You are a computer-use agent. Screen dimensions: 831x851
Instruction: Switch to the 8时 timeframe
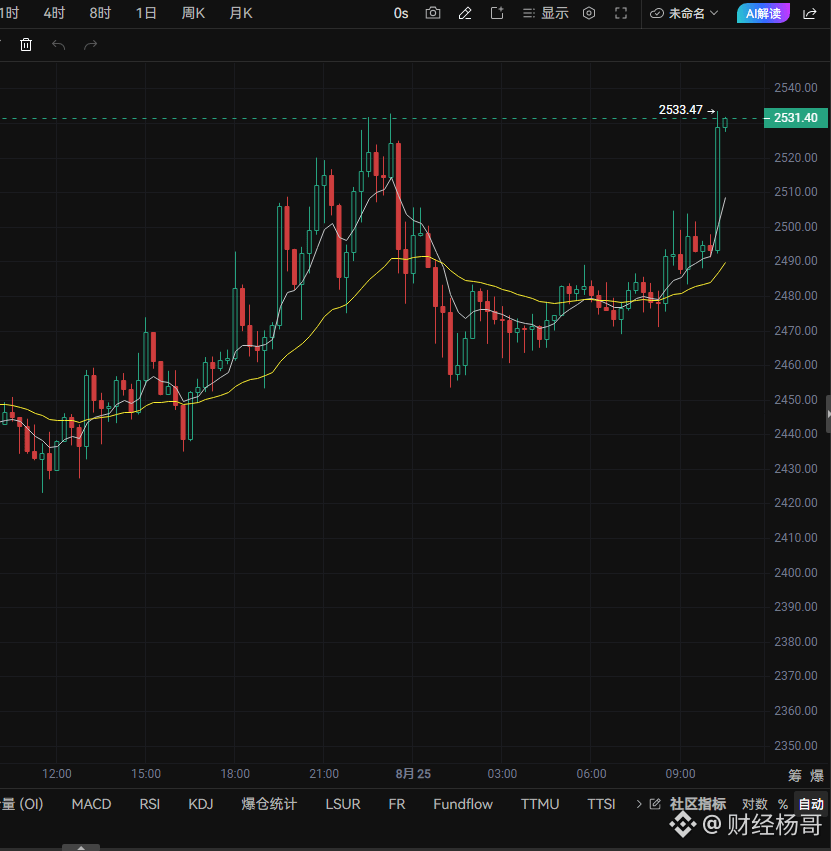coord(100,13)
